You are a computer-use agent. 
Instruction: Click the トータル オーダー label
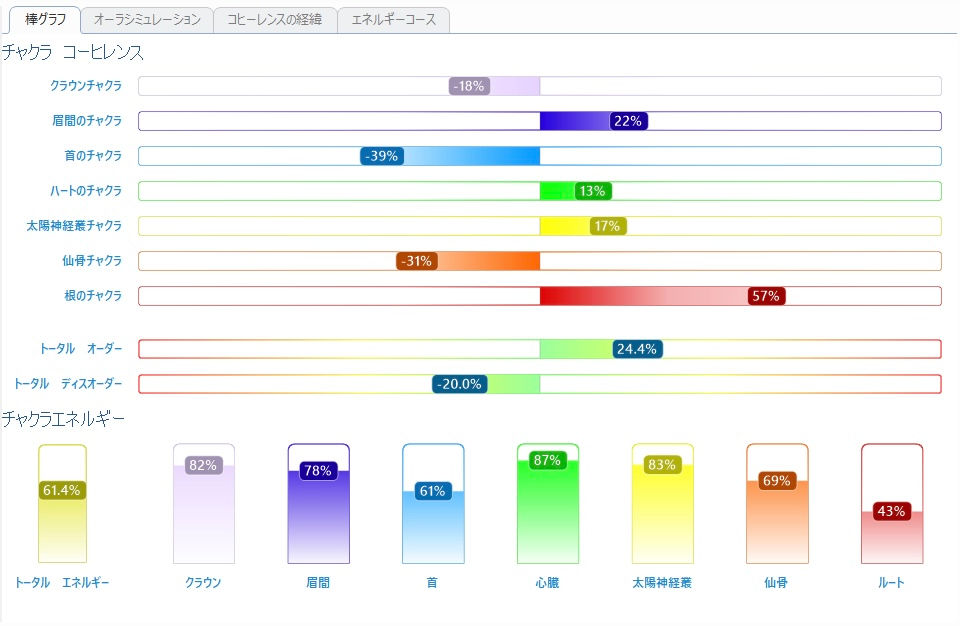click(x=81, y=349)
